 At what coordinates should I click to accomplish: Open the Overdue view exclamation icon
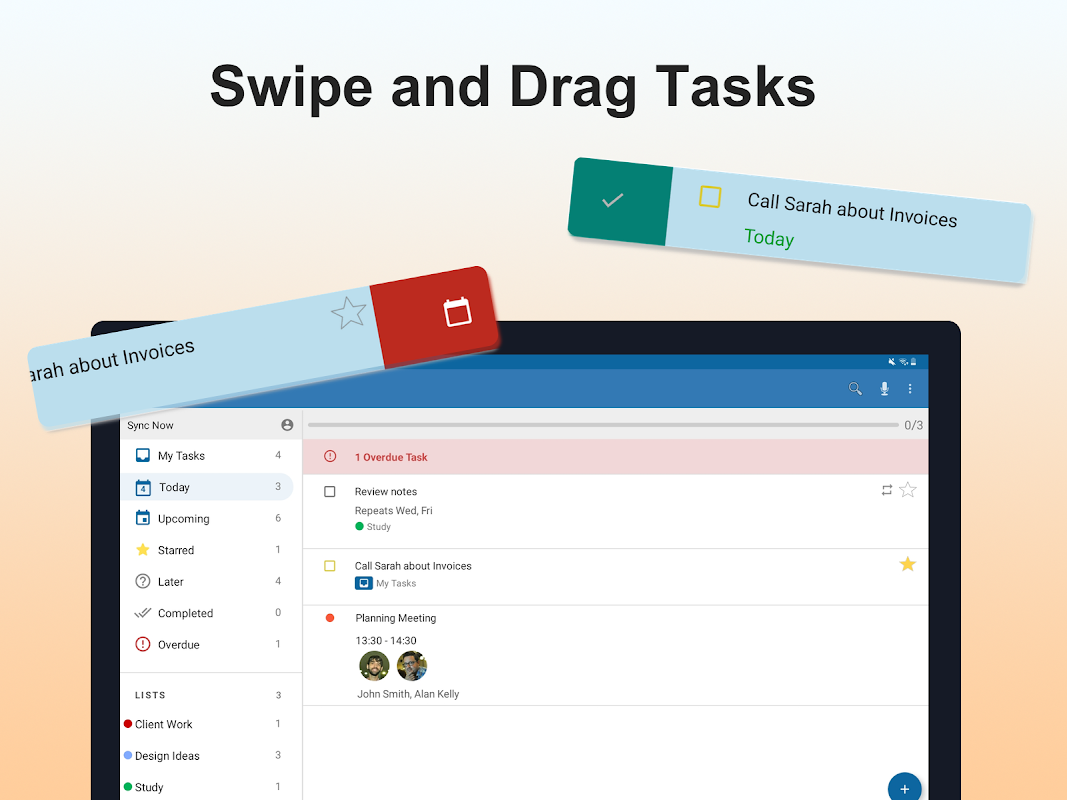pyautogui.click(x=141, y=644)
